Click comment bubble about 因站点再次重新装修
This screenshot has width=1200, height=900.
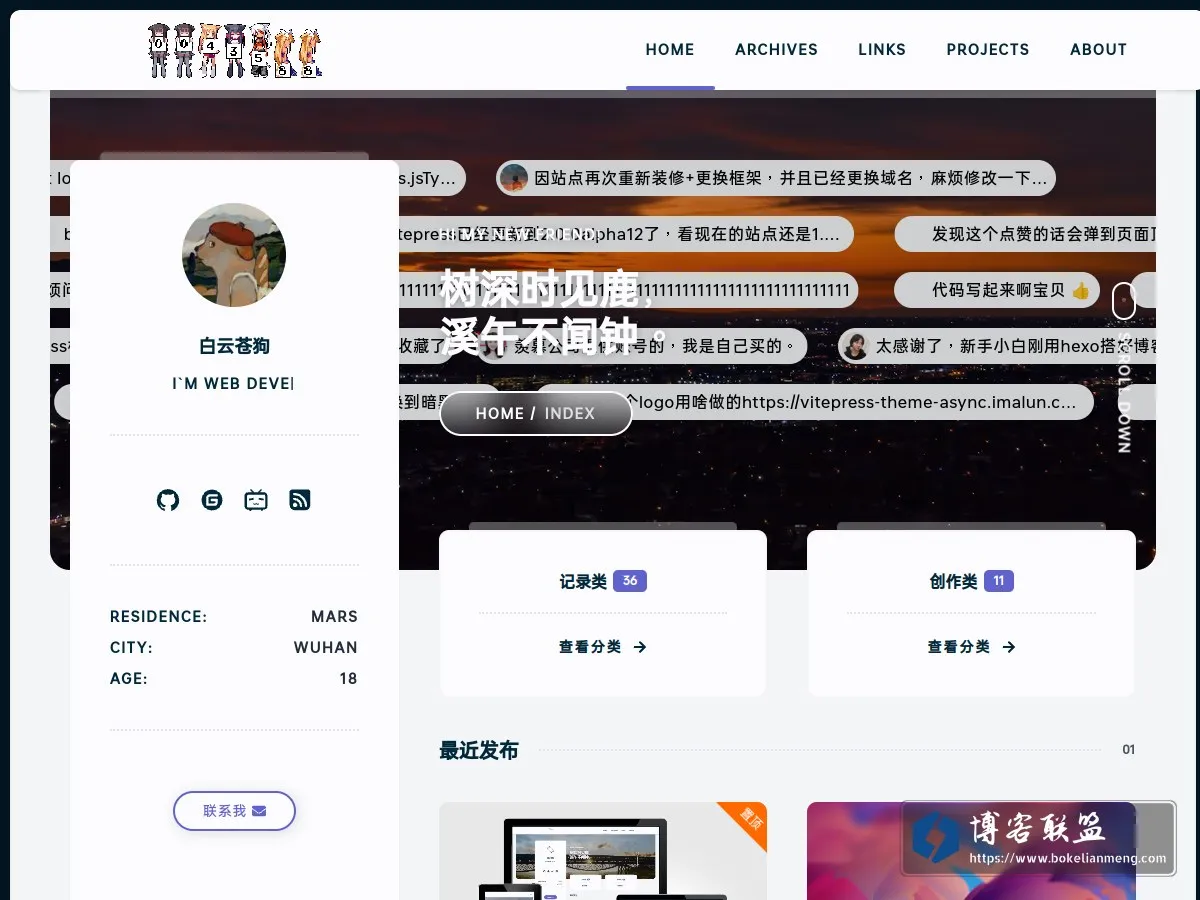776,178
